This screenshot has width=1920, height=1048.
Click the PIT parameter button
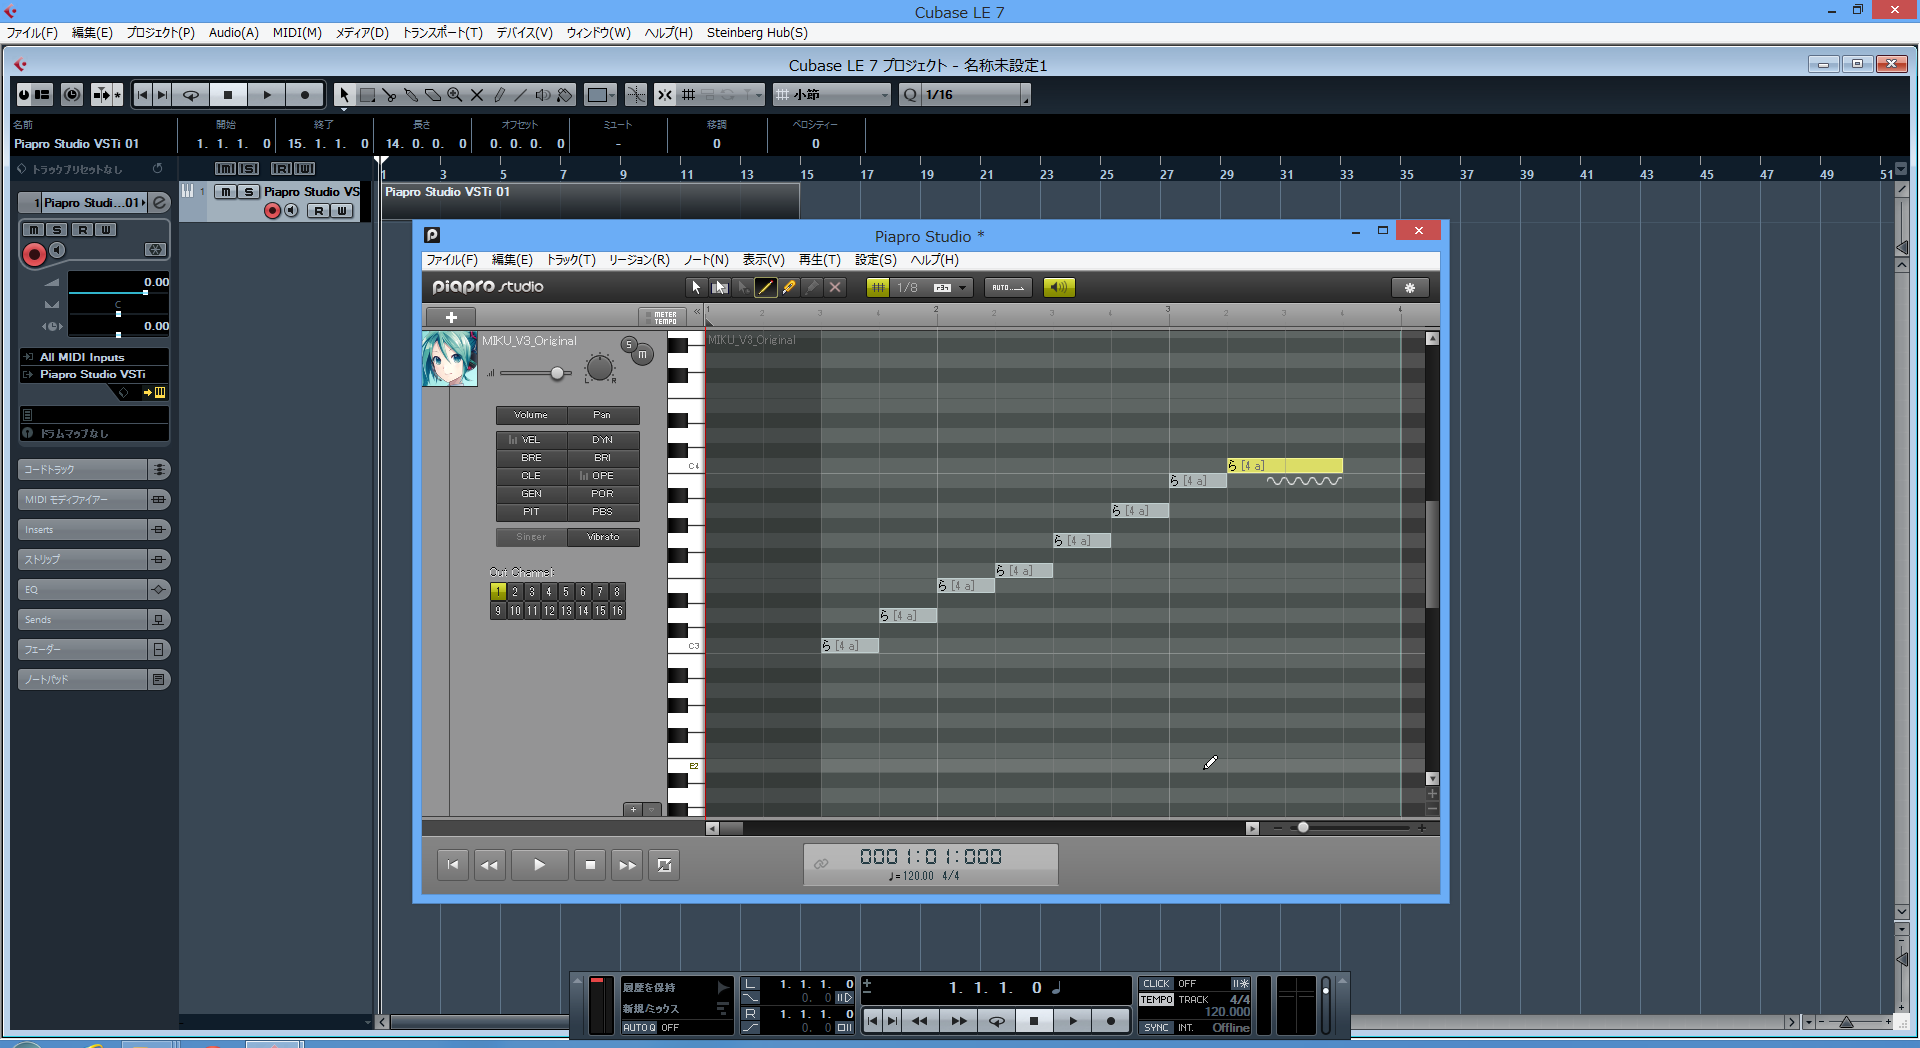click(x=531, y=512)
